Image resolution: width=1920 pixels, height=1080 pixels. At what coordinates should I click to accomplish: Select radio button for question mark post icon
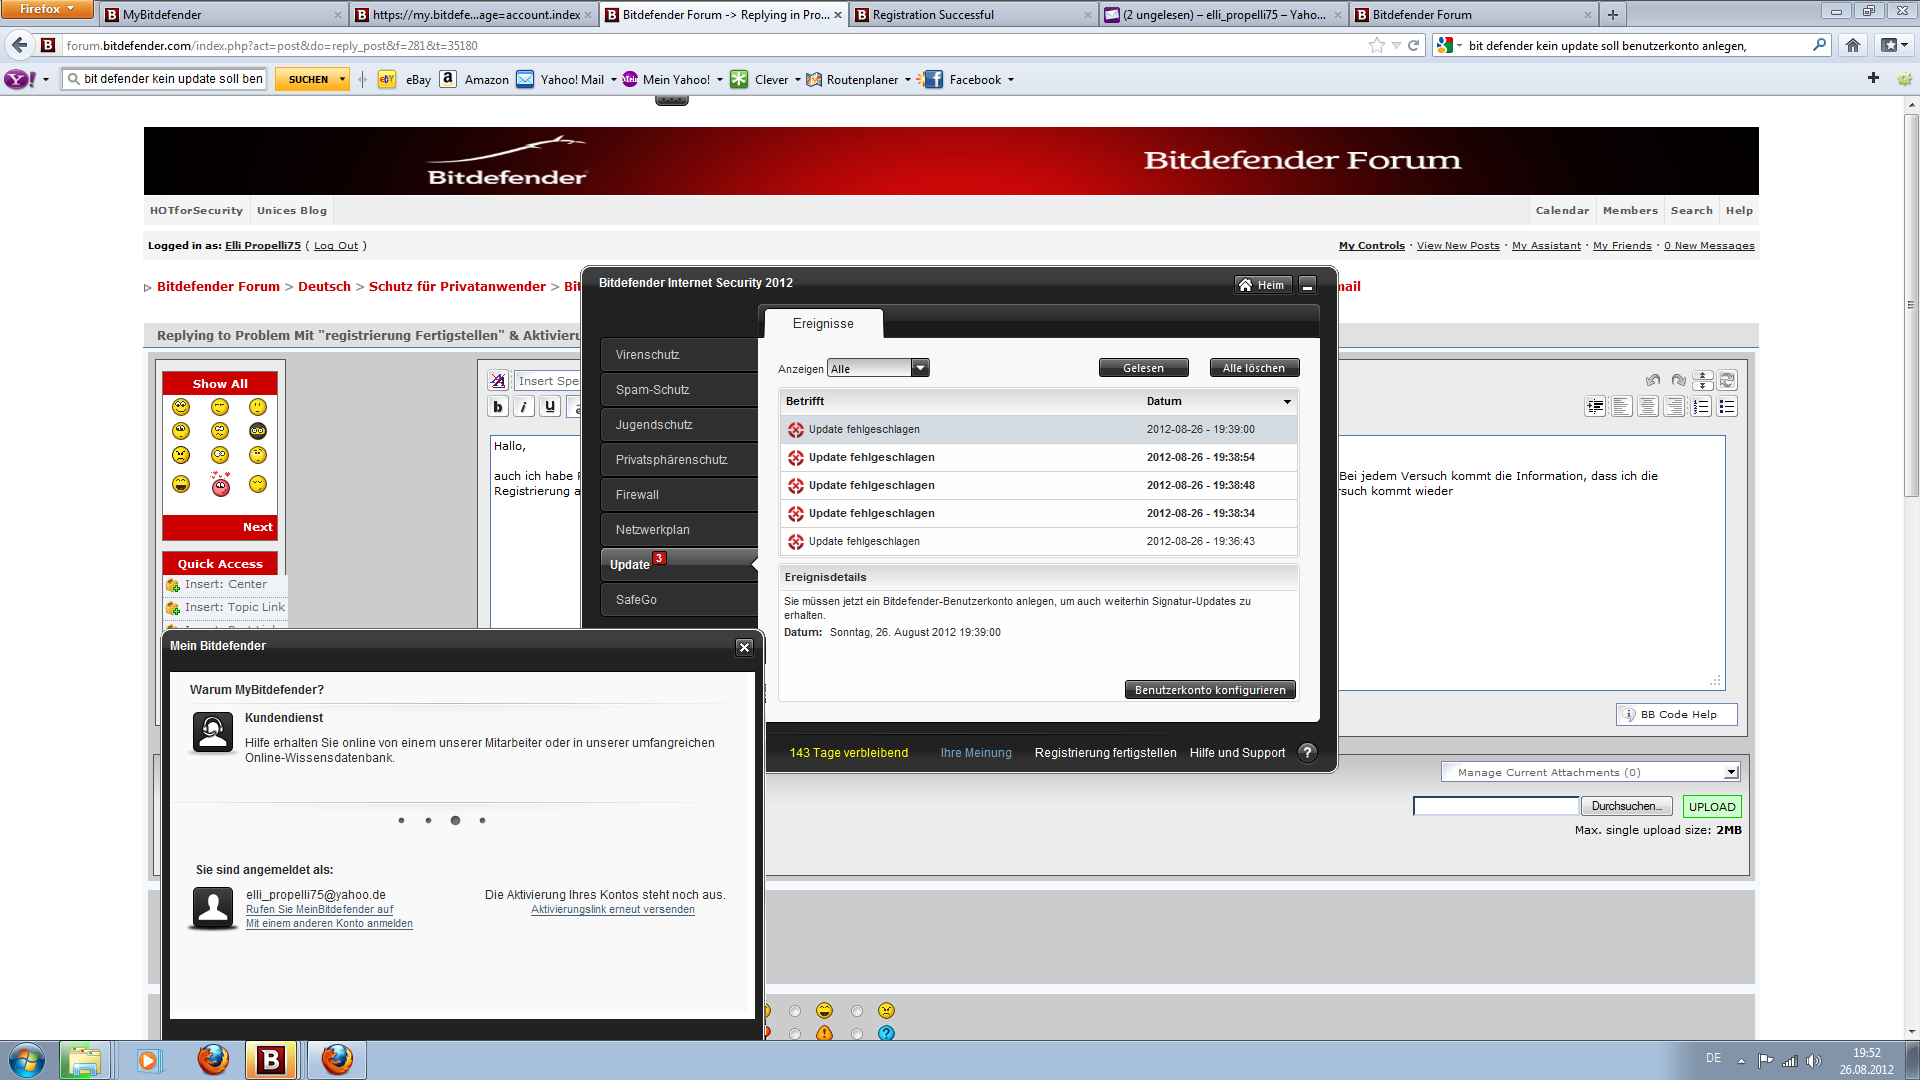pyautogui.click(x=857, y=1034)
